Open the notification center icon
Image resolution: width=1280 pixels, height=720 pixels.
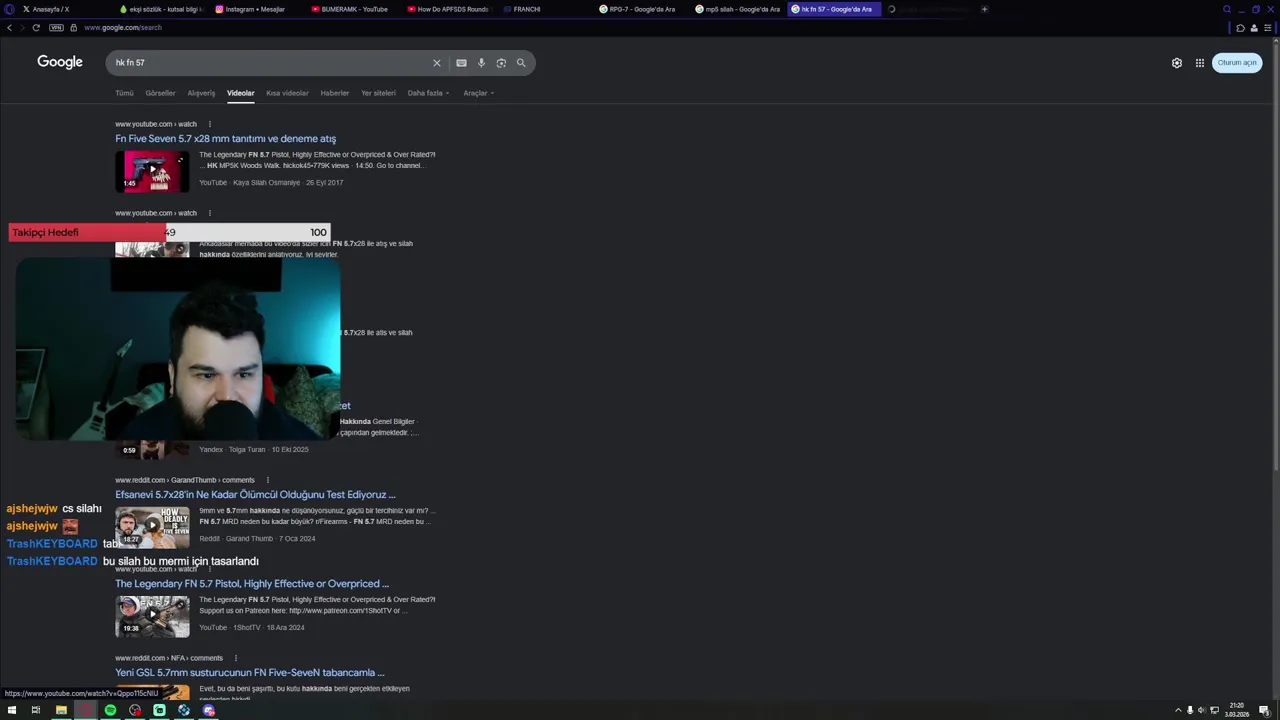click(1264, 710)
